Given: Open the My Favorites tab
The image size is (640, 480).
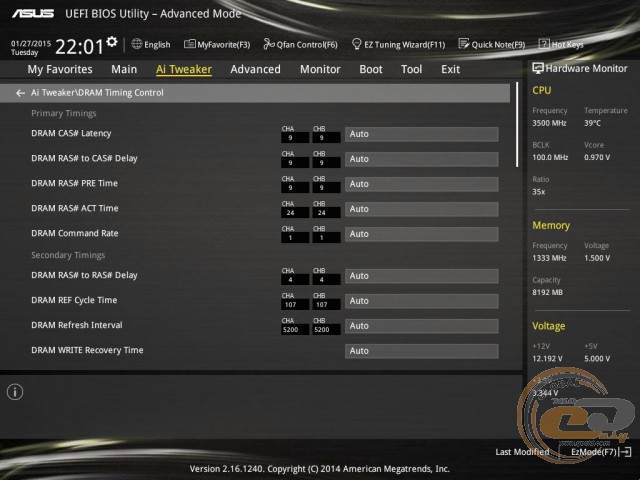Looking at the screenshot, I should [60, 69].
